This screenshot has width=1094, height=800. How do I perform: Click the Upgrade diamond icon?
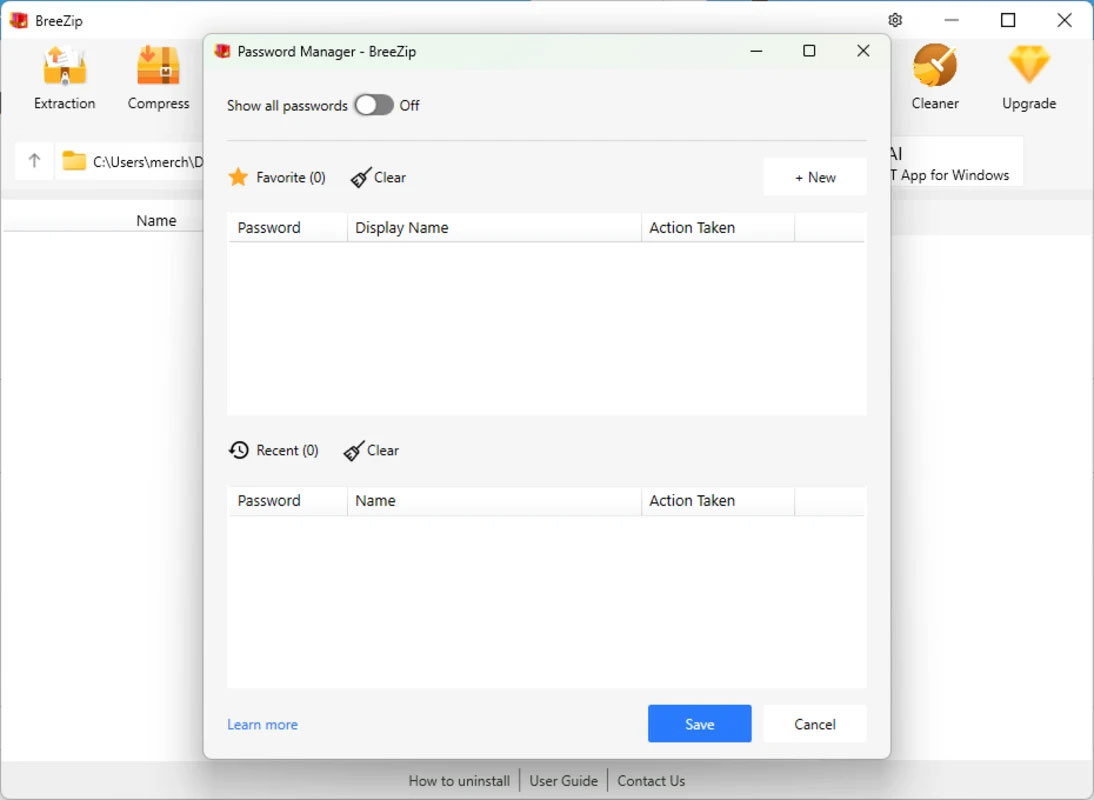(x=1029, y=65)
